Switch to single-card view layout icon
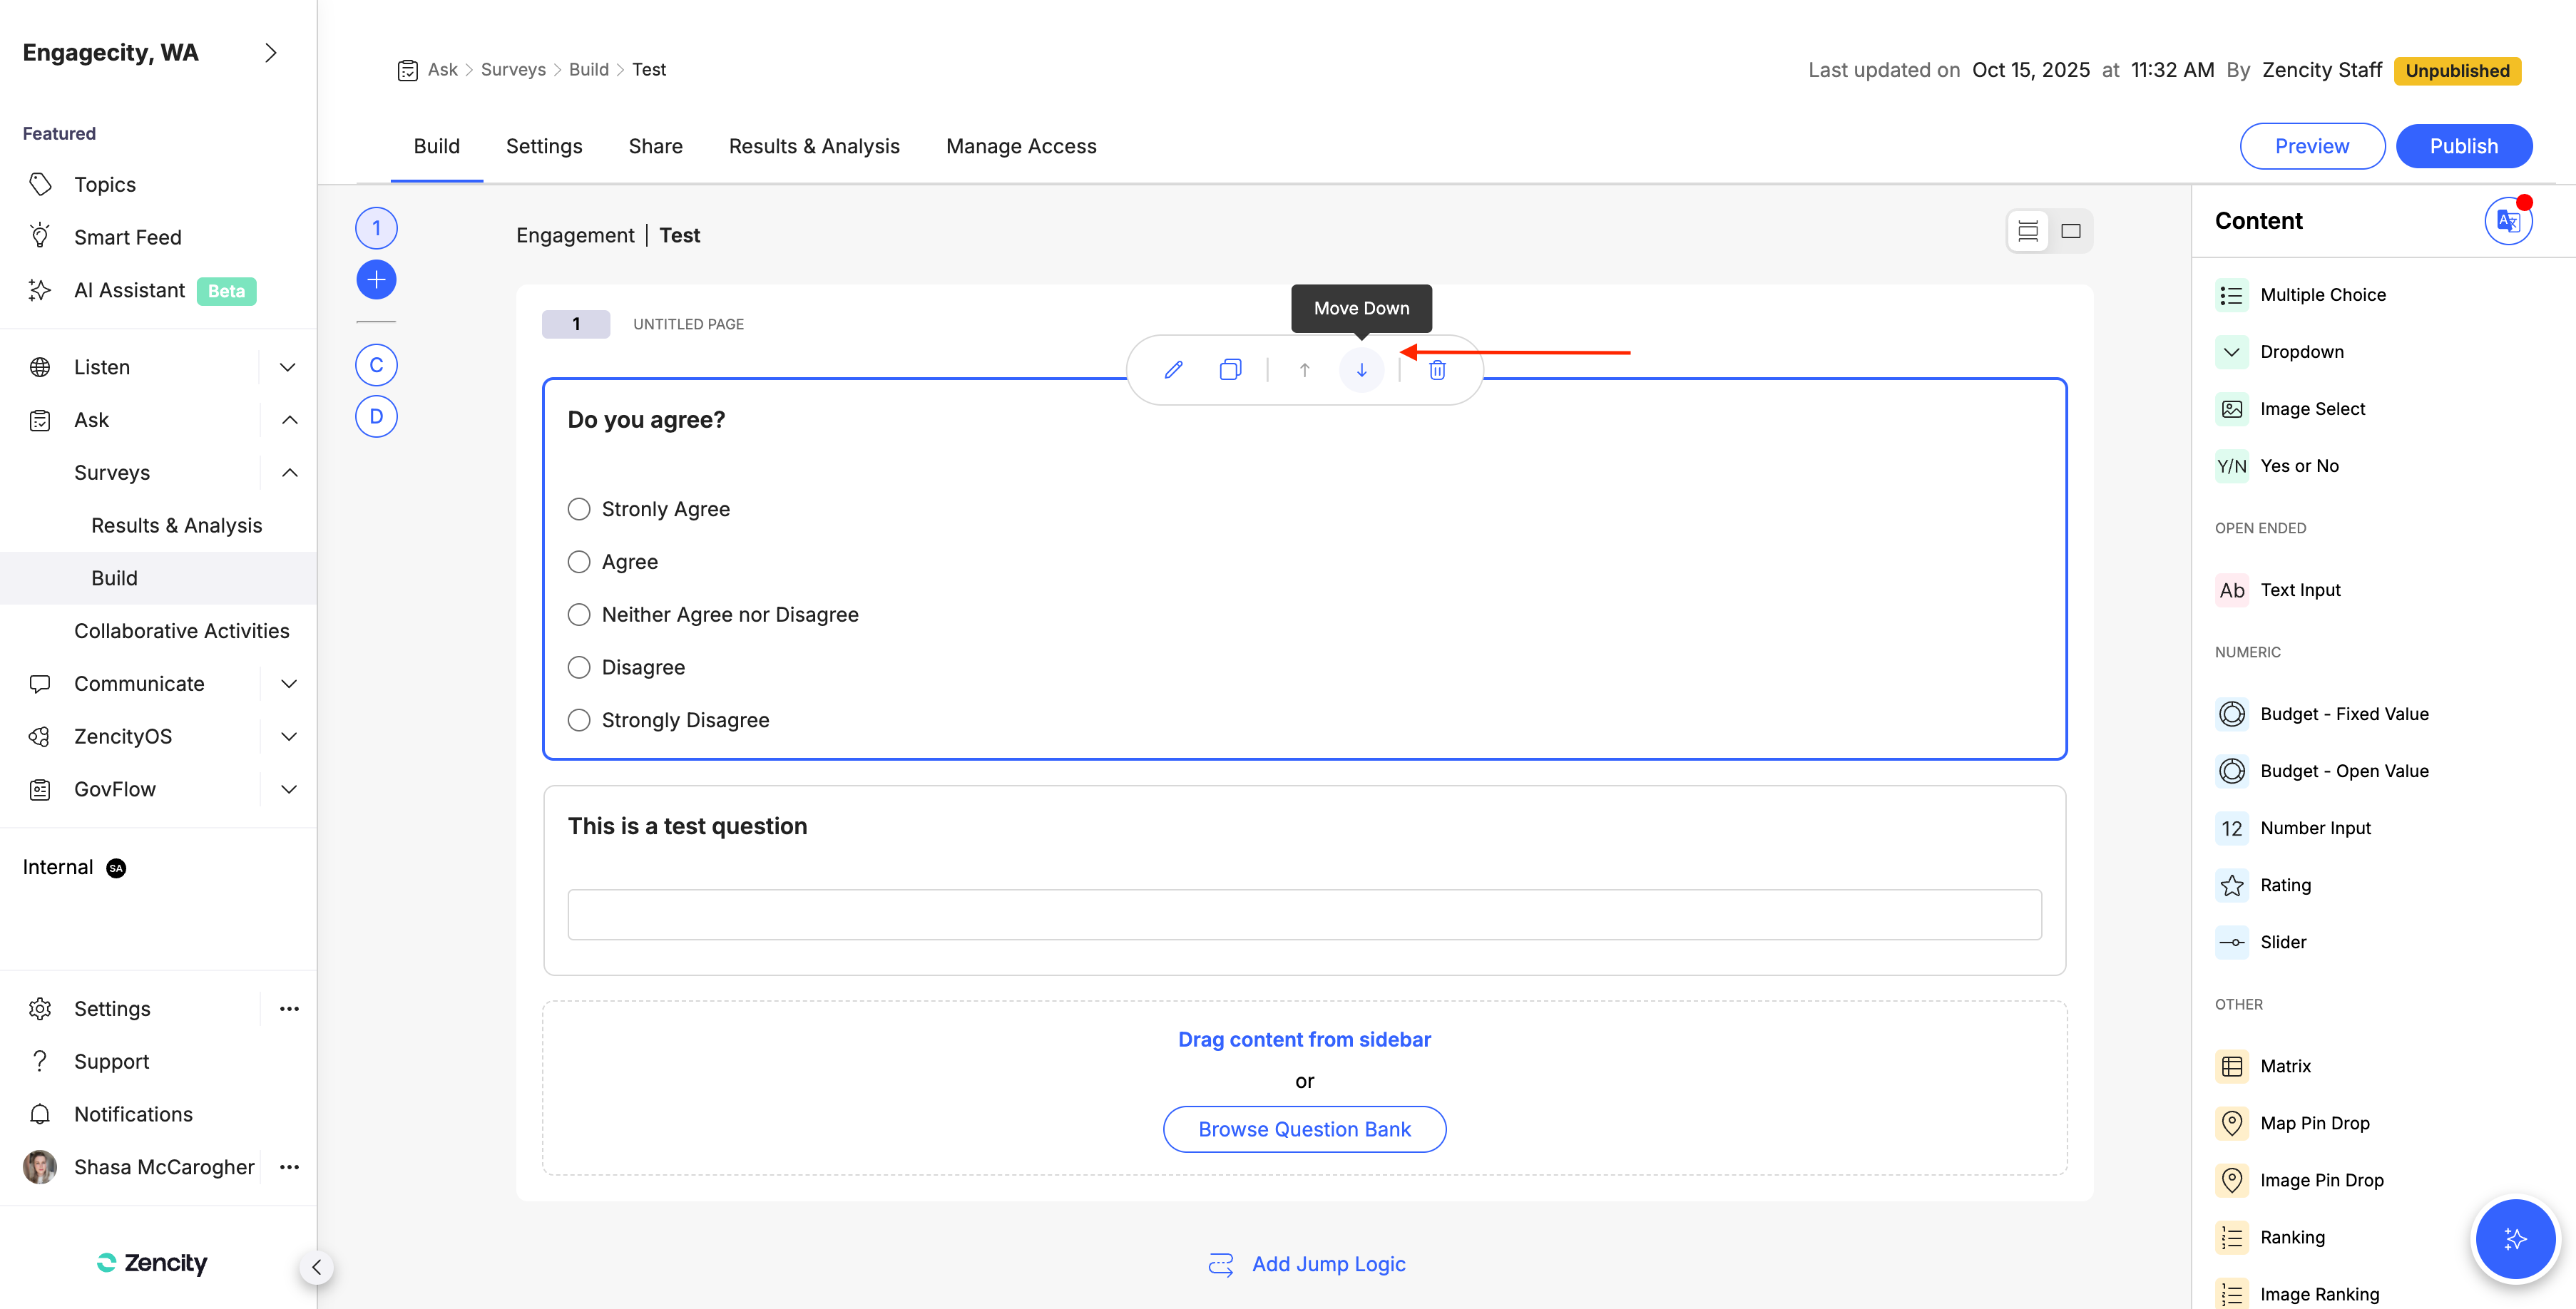The image size is (2576, 1309). [2070, 231]
